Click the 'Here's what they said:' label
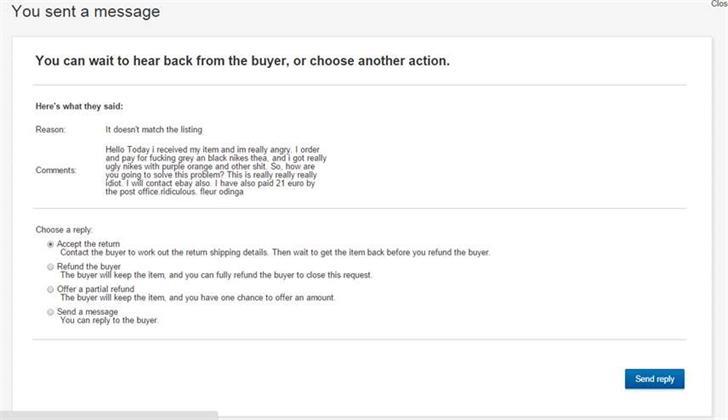This screenshot has width=728, height=420. (x=79, y=106)
